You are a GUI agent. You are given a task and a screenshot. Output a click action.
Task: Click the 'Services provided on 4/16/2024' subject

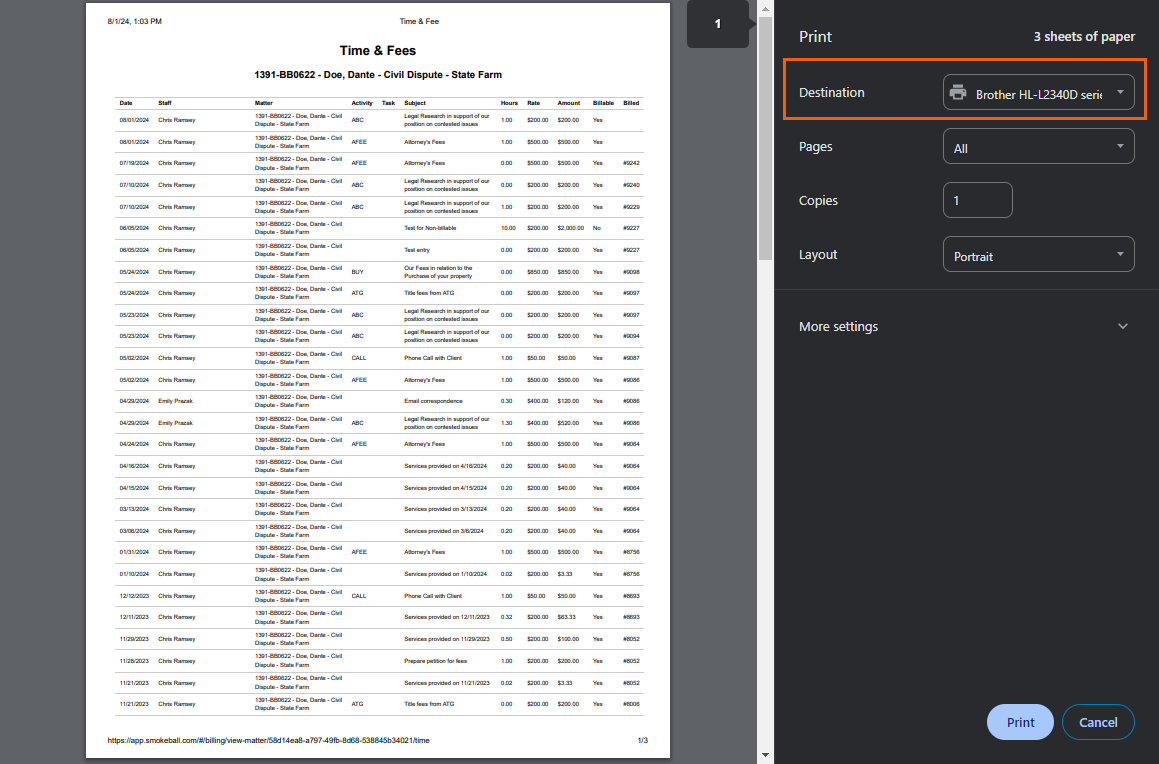446,466
